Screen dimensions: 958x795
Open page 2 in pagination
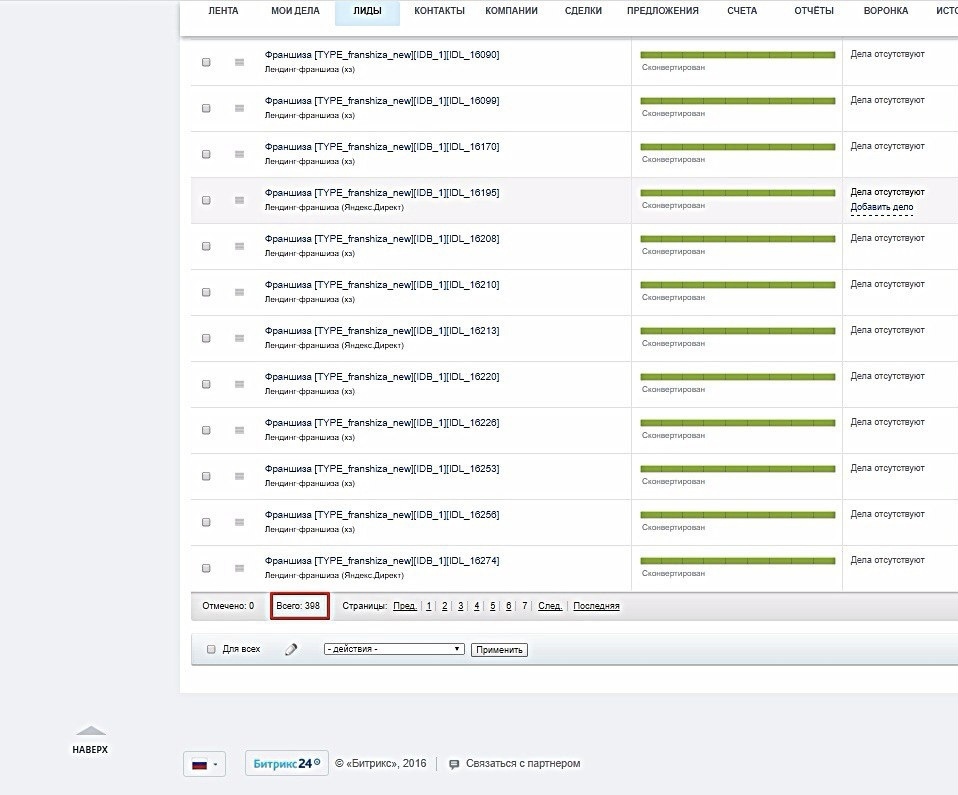(x=445, y=606)
